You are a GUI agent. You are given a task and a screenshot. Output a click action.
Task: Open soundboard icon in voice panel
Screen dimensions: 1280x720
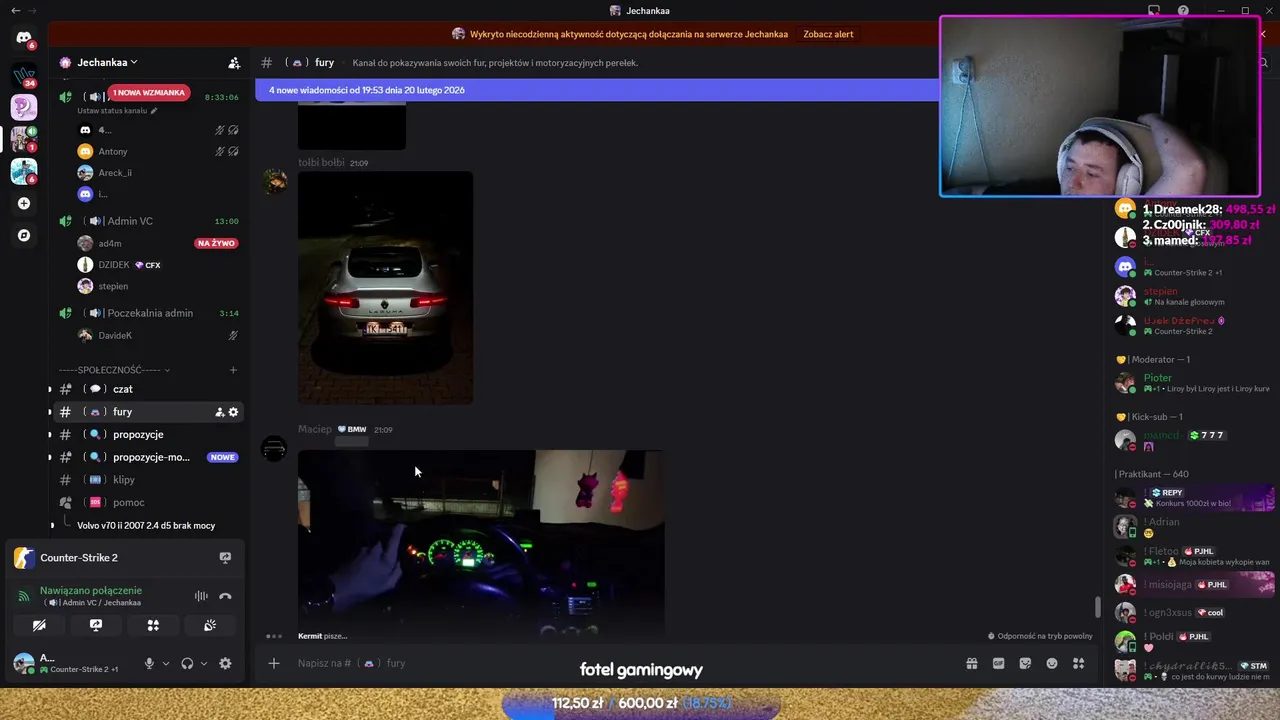tap(210, 625)
